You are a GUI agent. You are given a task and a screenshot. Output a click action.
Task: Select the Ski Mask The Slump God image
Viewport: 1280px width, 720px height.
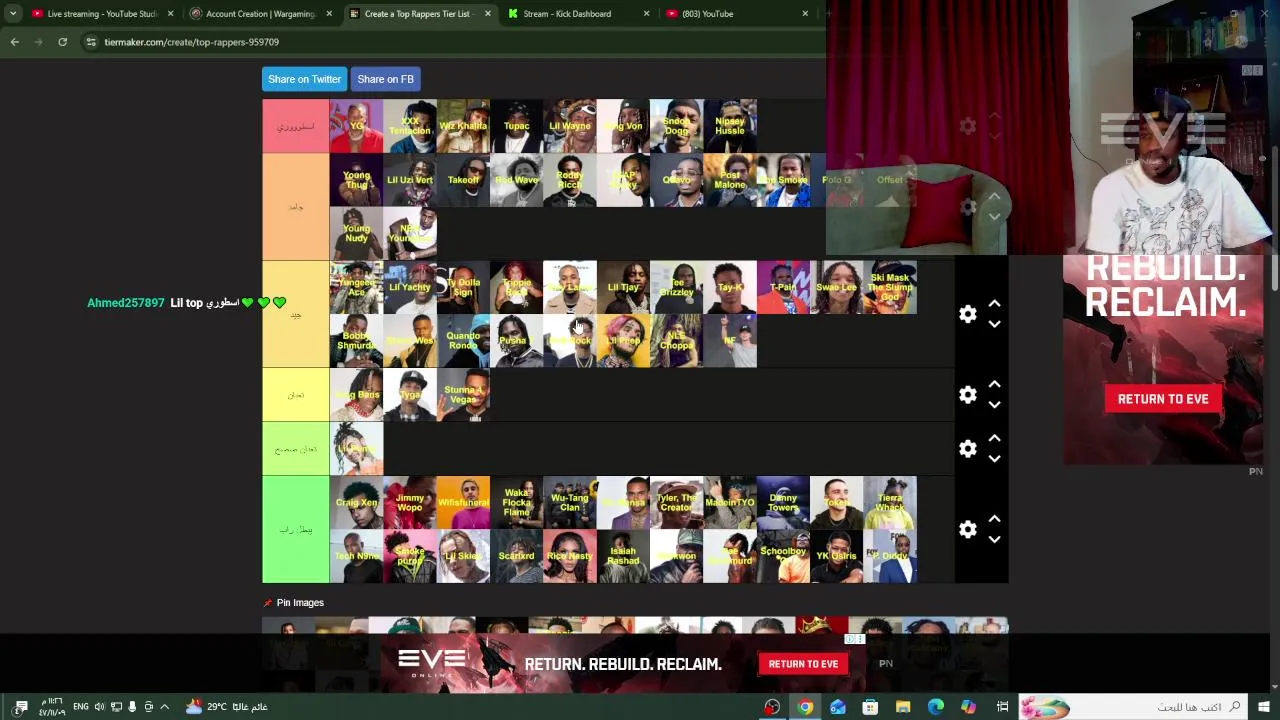[890, 287]
